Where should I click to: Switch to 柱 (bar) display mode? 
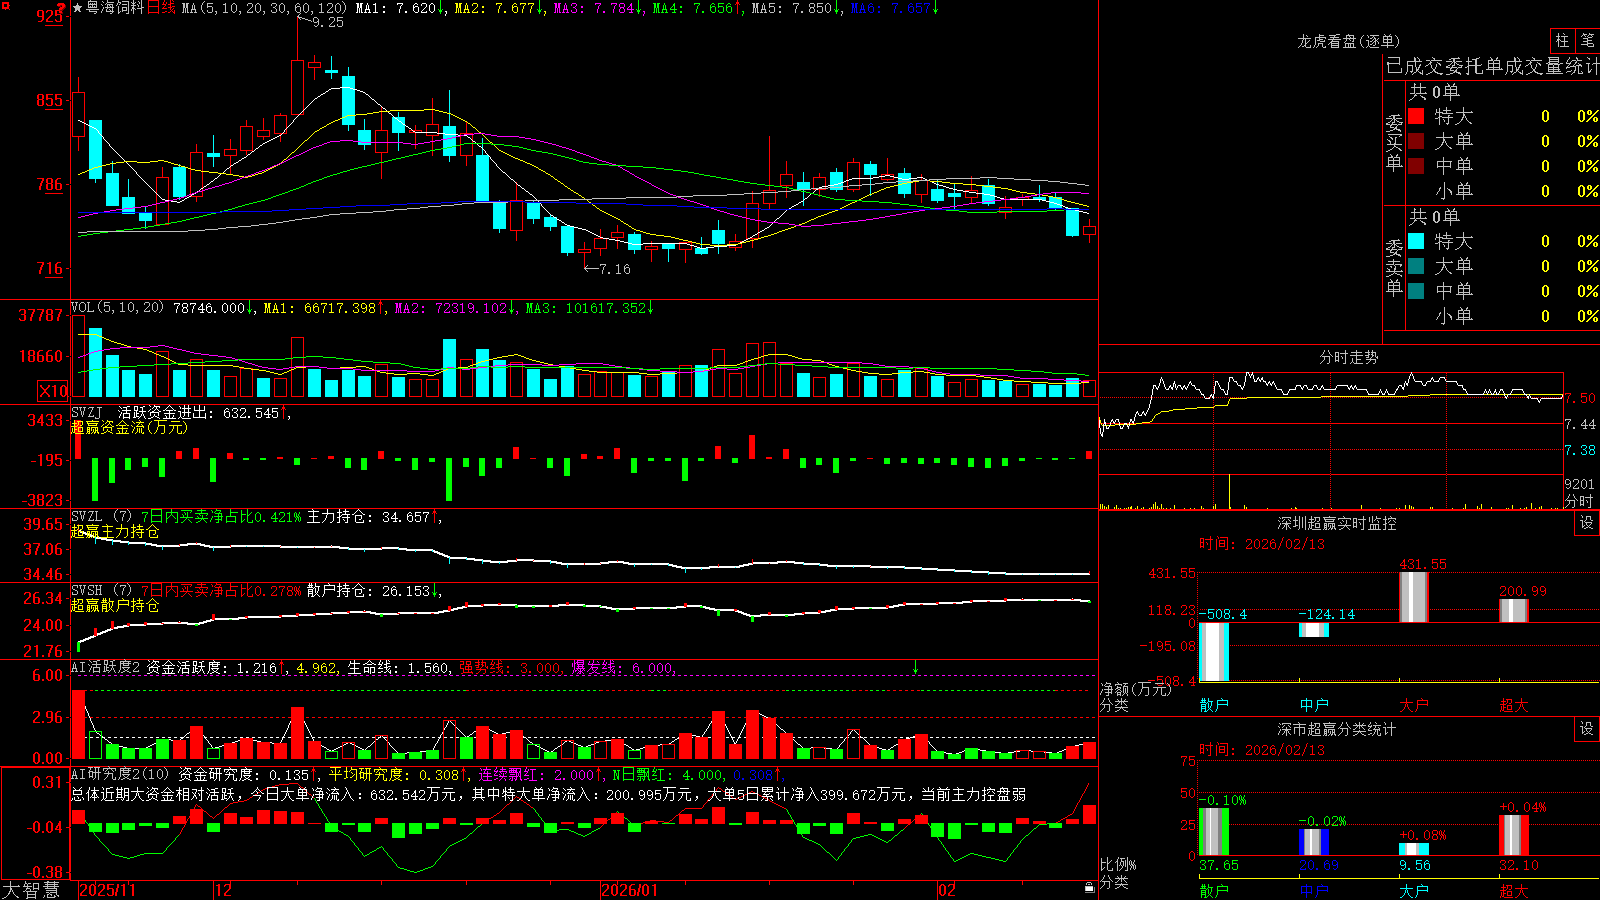1562,40
